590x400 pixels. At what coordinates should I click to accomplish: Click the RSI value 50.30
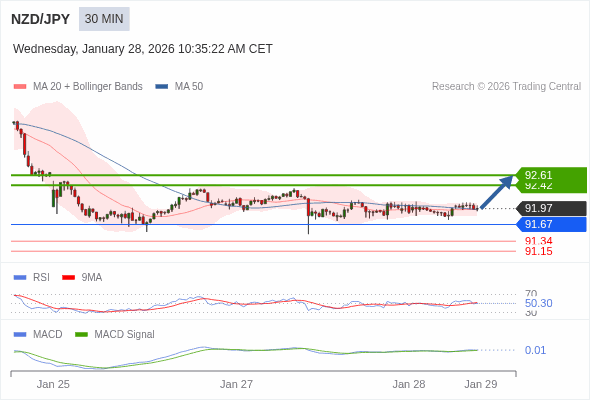[538, 303]
